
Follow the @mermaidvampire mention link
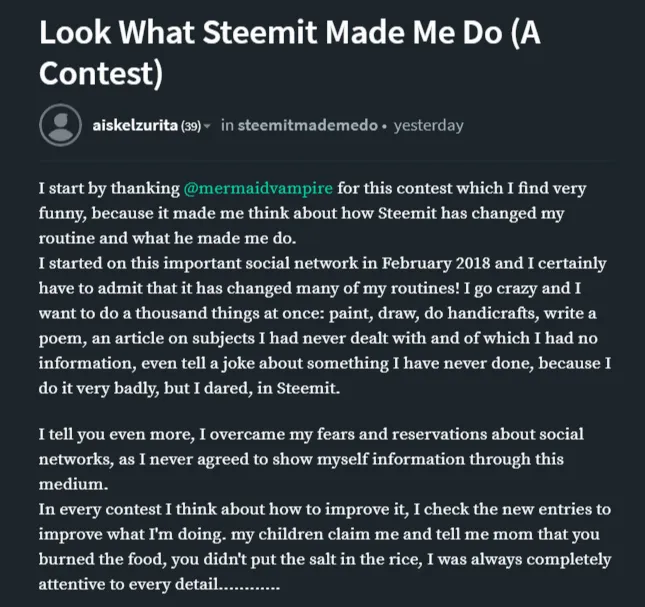tap(258, 188)
